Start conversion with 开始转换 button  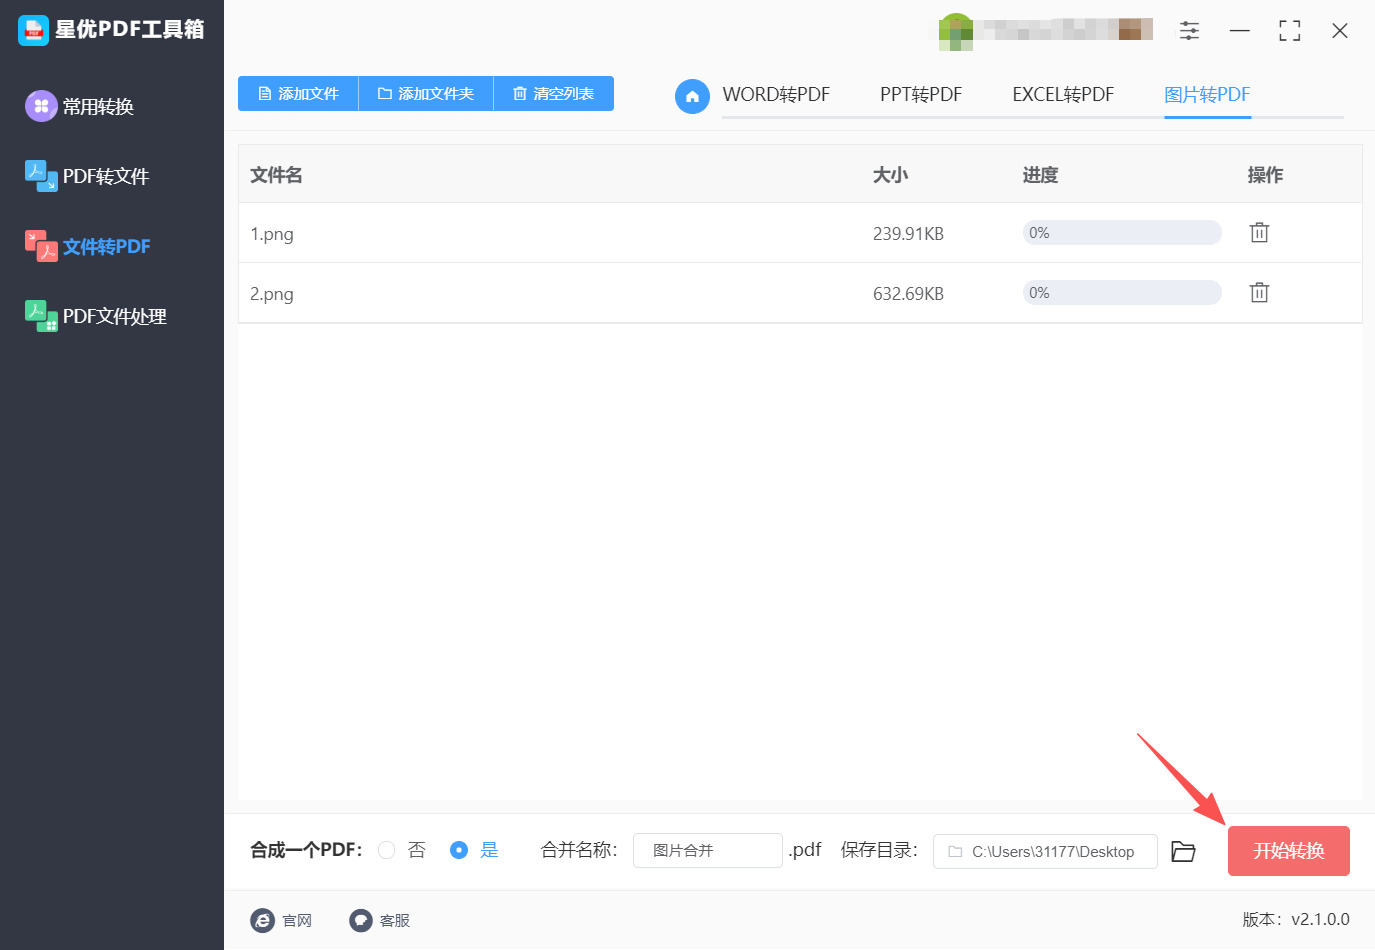1289,851
